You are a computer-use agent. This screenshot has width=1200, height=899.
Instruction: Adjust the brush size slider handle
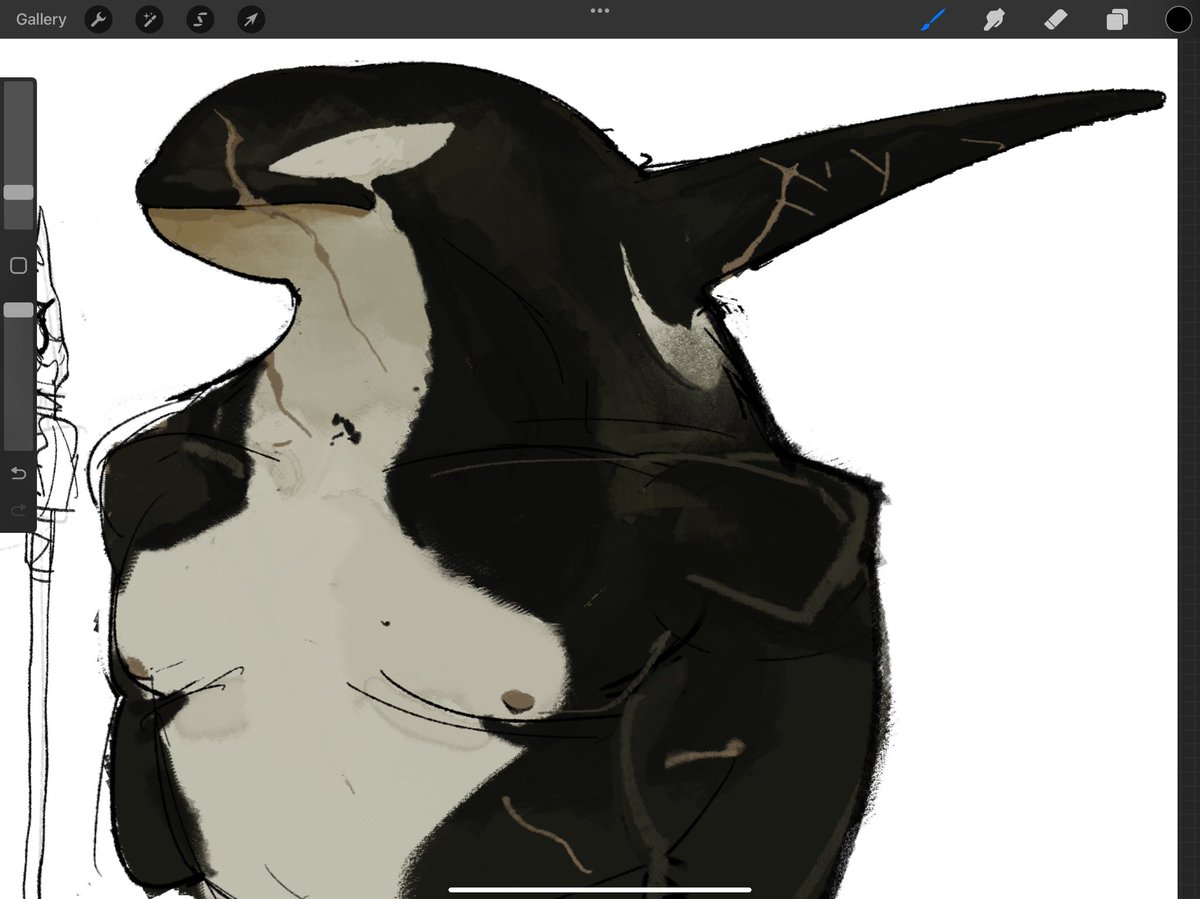(18, 192)
